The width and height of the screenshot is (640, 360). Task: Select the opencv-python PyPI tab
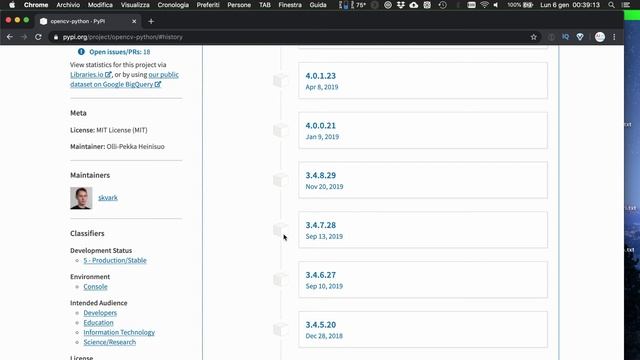click(88, 21)
